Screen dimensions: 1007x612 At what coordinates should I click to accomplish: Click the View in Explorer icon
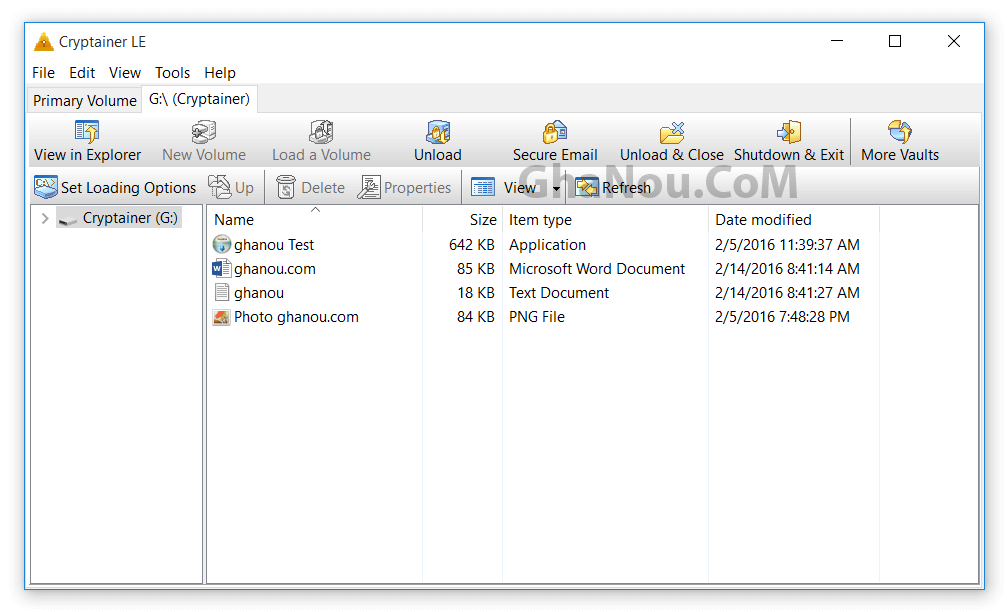pos(87,132)
